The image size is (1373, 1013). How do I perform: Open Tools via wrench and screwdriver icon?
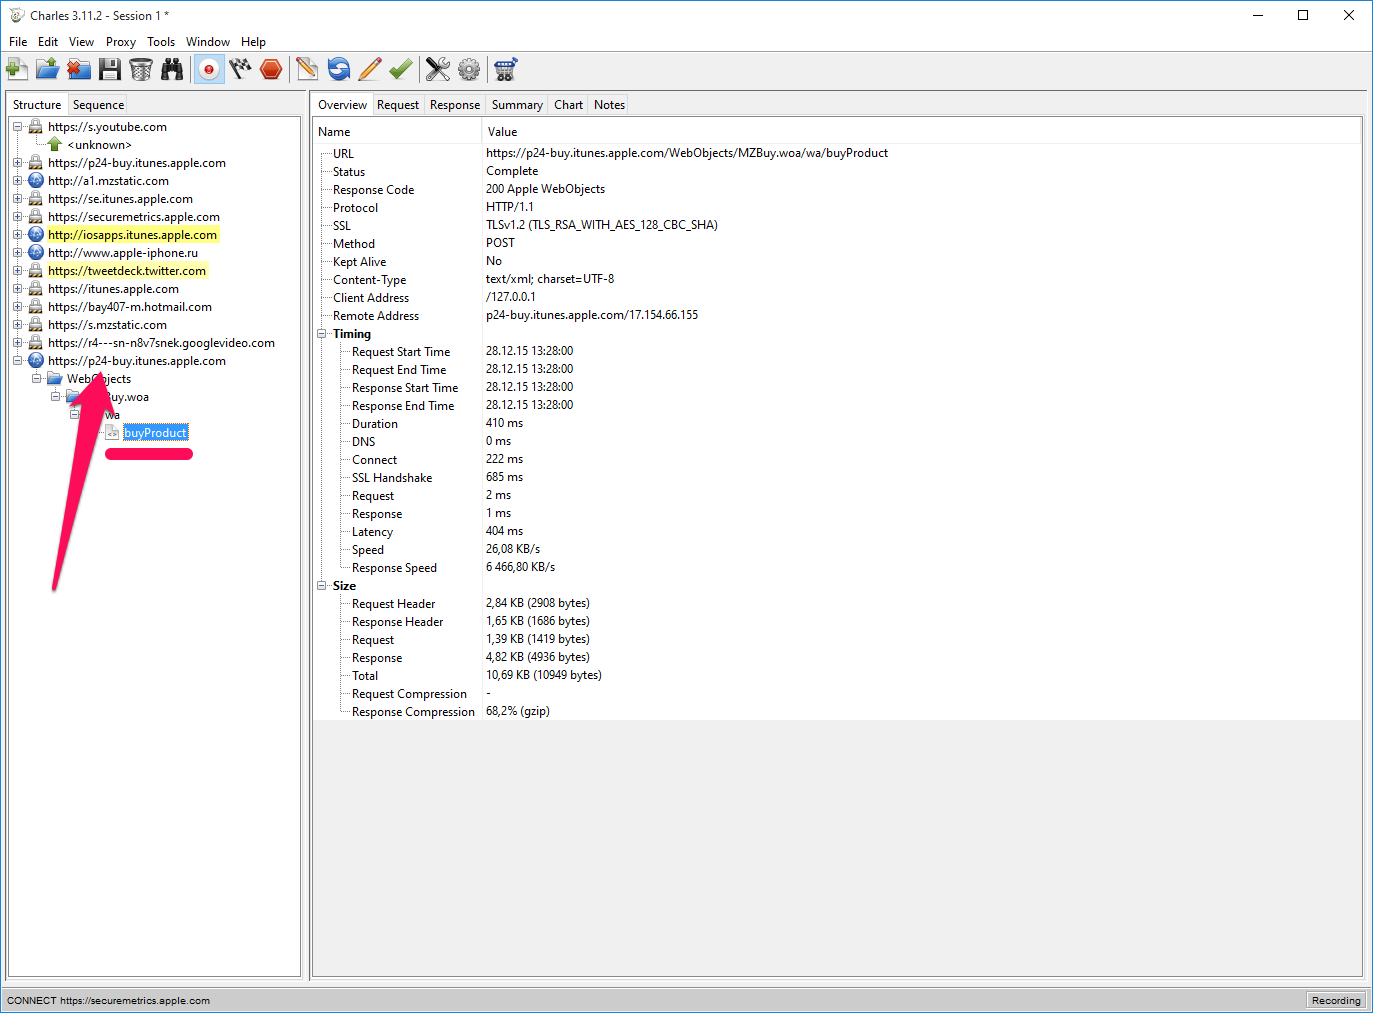pyautogui.click(x=437, y=69)
